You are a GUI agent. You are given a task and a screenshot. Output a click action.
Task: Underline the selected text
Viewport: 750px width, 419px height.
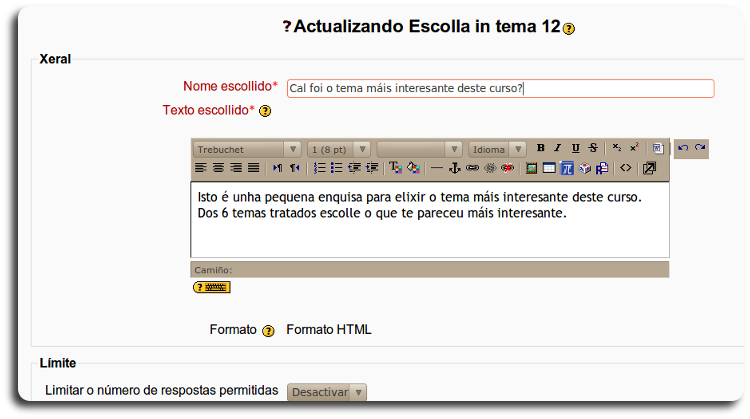tap(575, 148)
